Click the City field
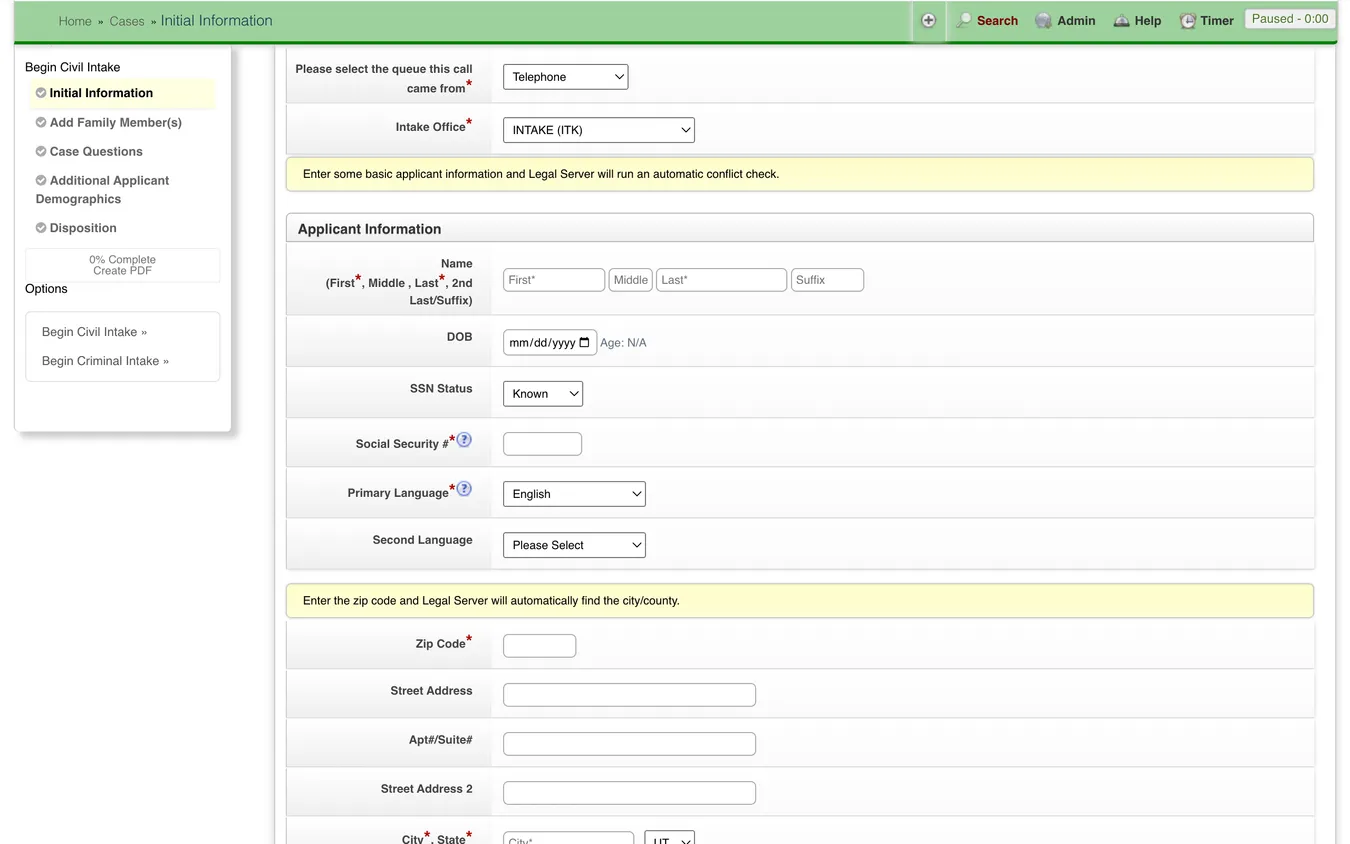 [568, 839]
